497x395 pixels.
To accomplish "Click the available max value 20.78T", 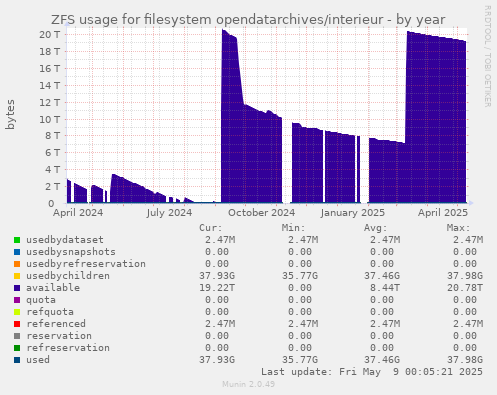I will [465, 288].
